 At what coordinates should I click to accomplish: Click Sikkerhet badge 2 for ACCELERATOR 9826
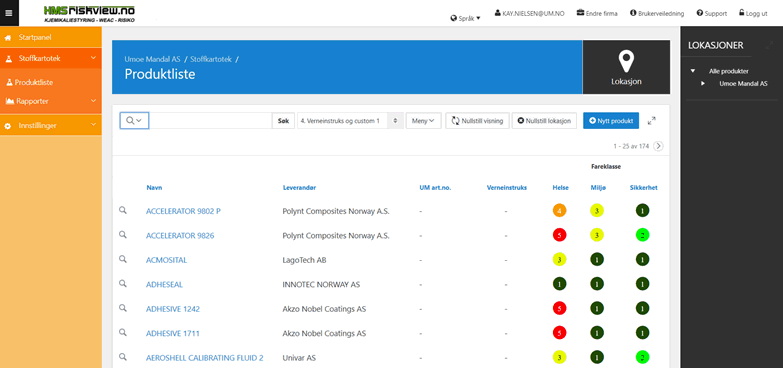coord(642,235)
